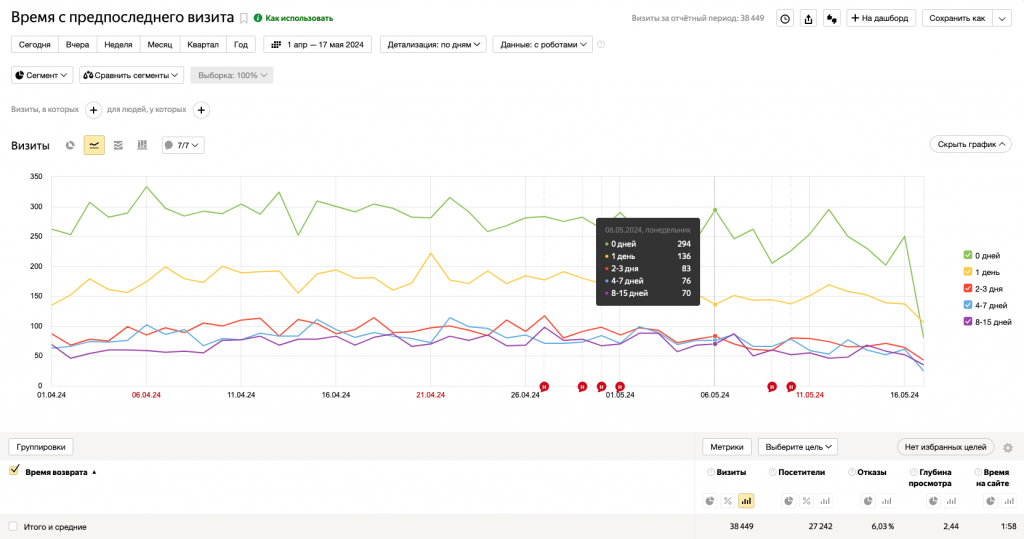Export the report with the share icon

pos(808,18)
